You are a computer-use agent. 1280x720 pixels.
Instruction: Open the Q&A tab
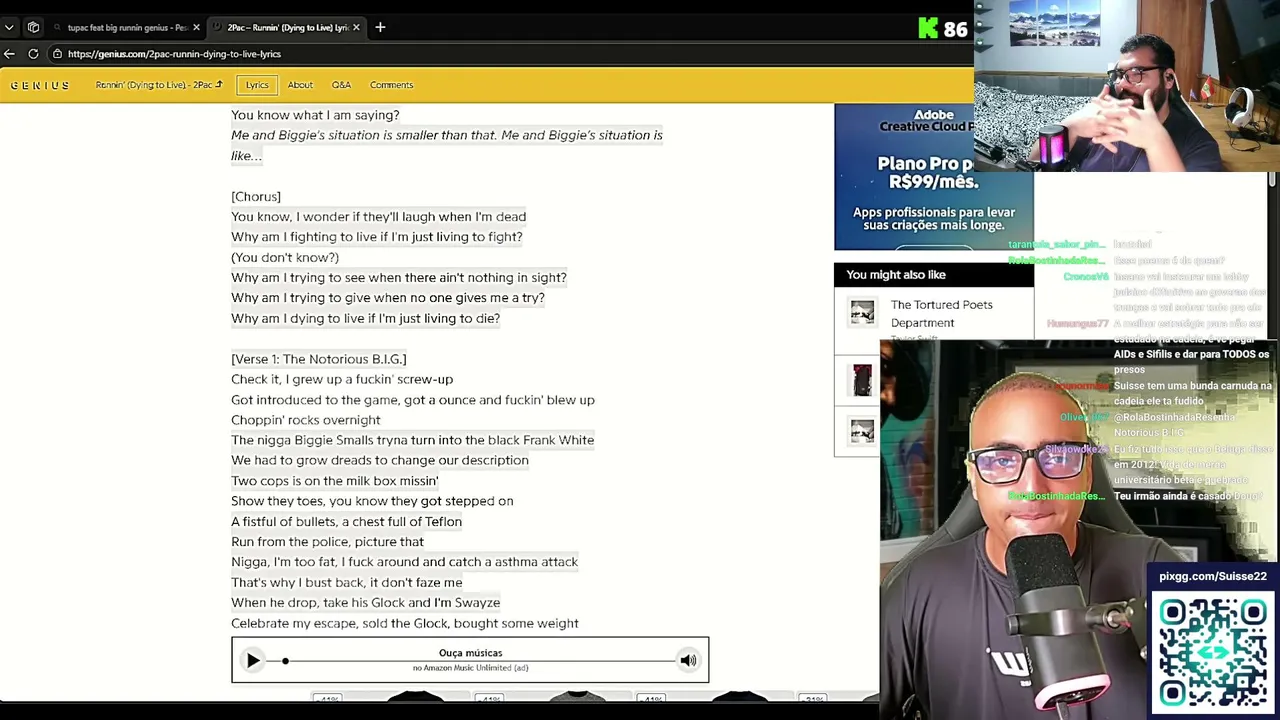point(341,85)
